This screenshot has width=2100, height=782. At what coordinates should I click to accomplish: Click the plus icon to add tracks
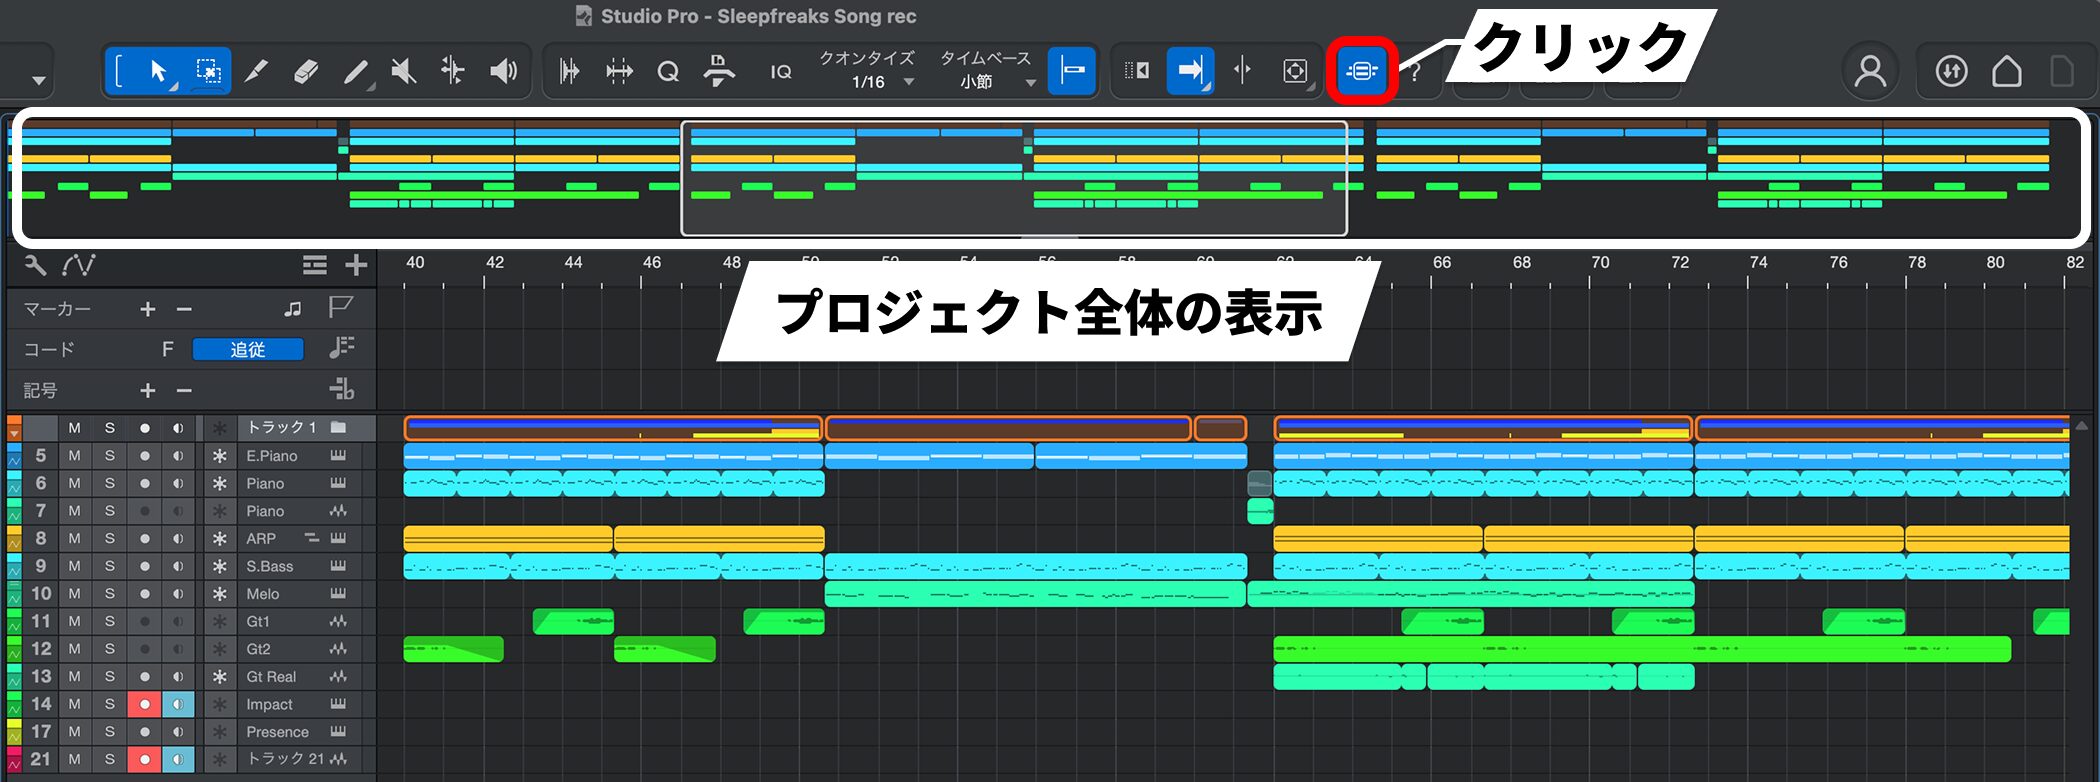[x=356, y=265]
